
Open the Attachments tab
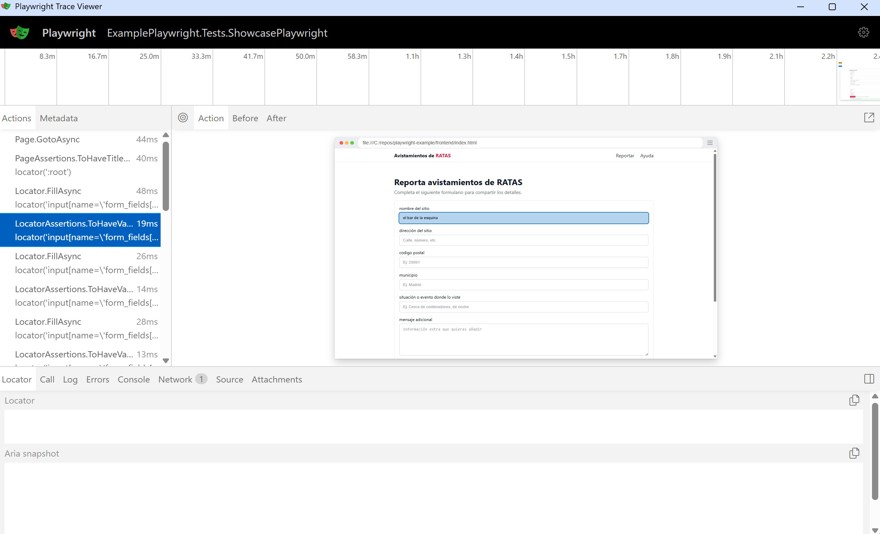277,380
